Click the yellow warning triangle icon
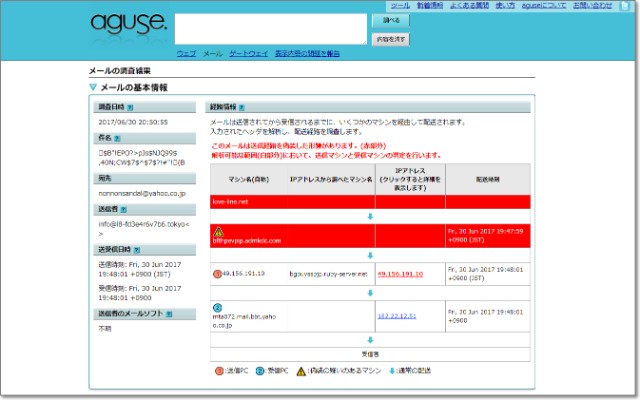This screenshot has width=640, height=400. (218, 231)
